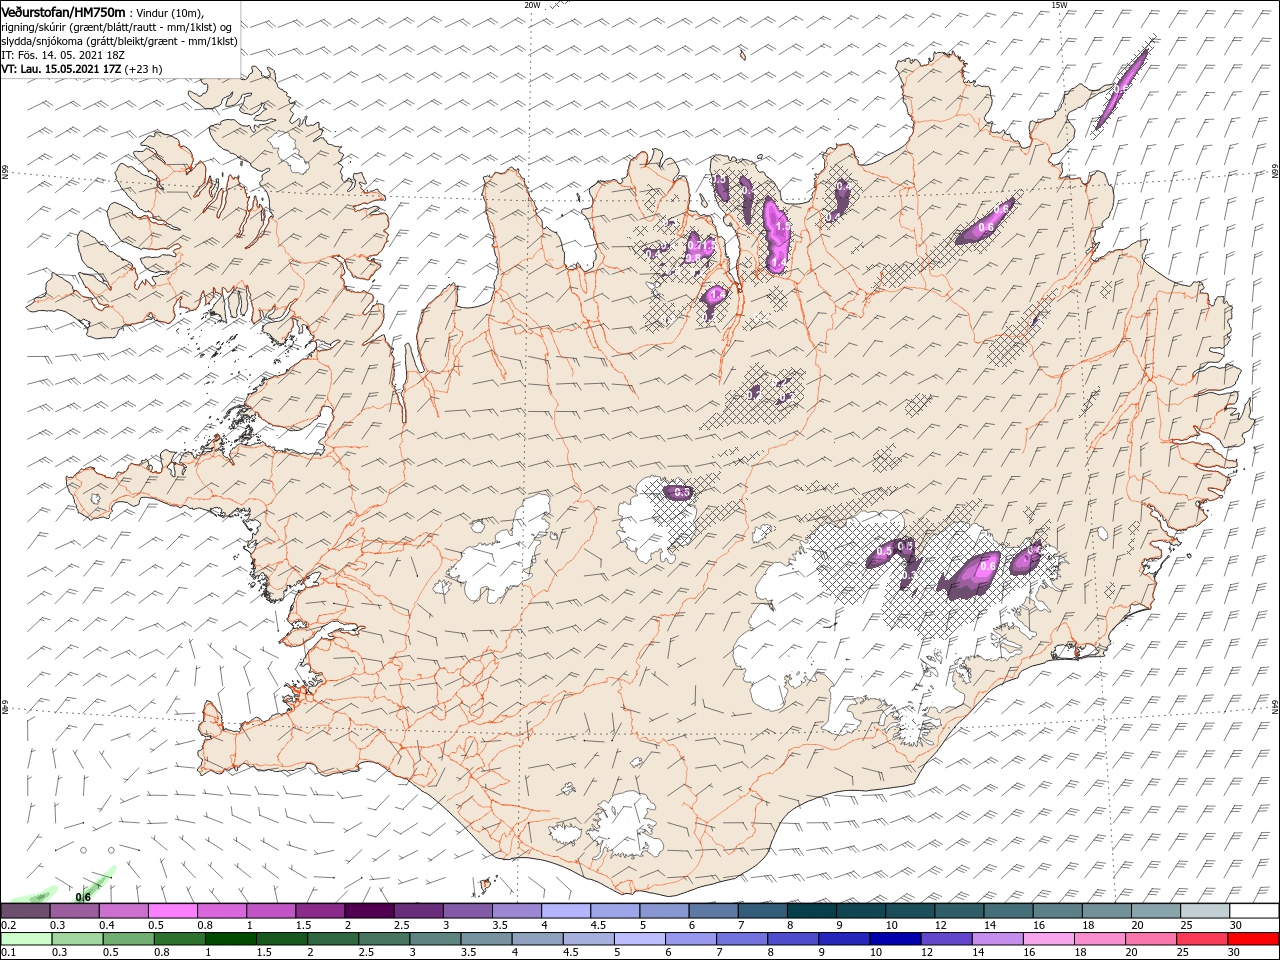
Task: Click the 20W longitude label at top
Action: click(532, 5)
